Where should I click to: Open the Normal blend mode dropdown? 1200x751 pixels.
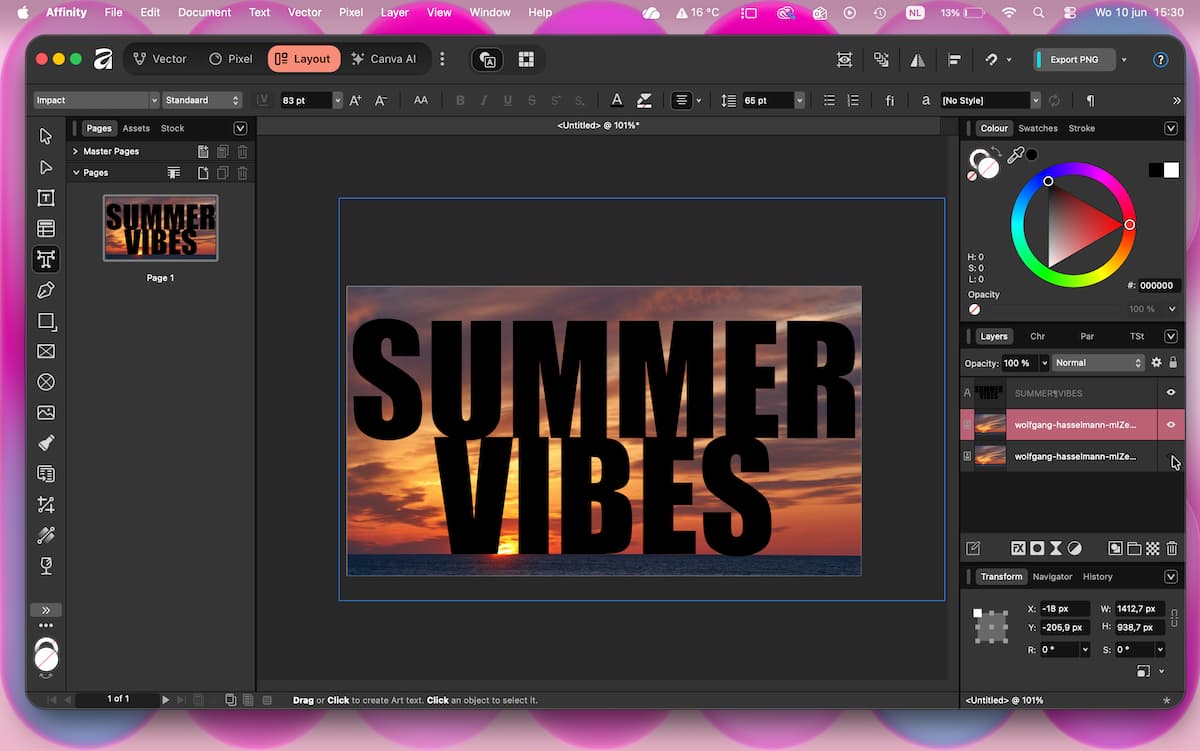point(1098,363)
